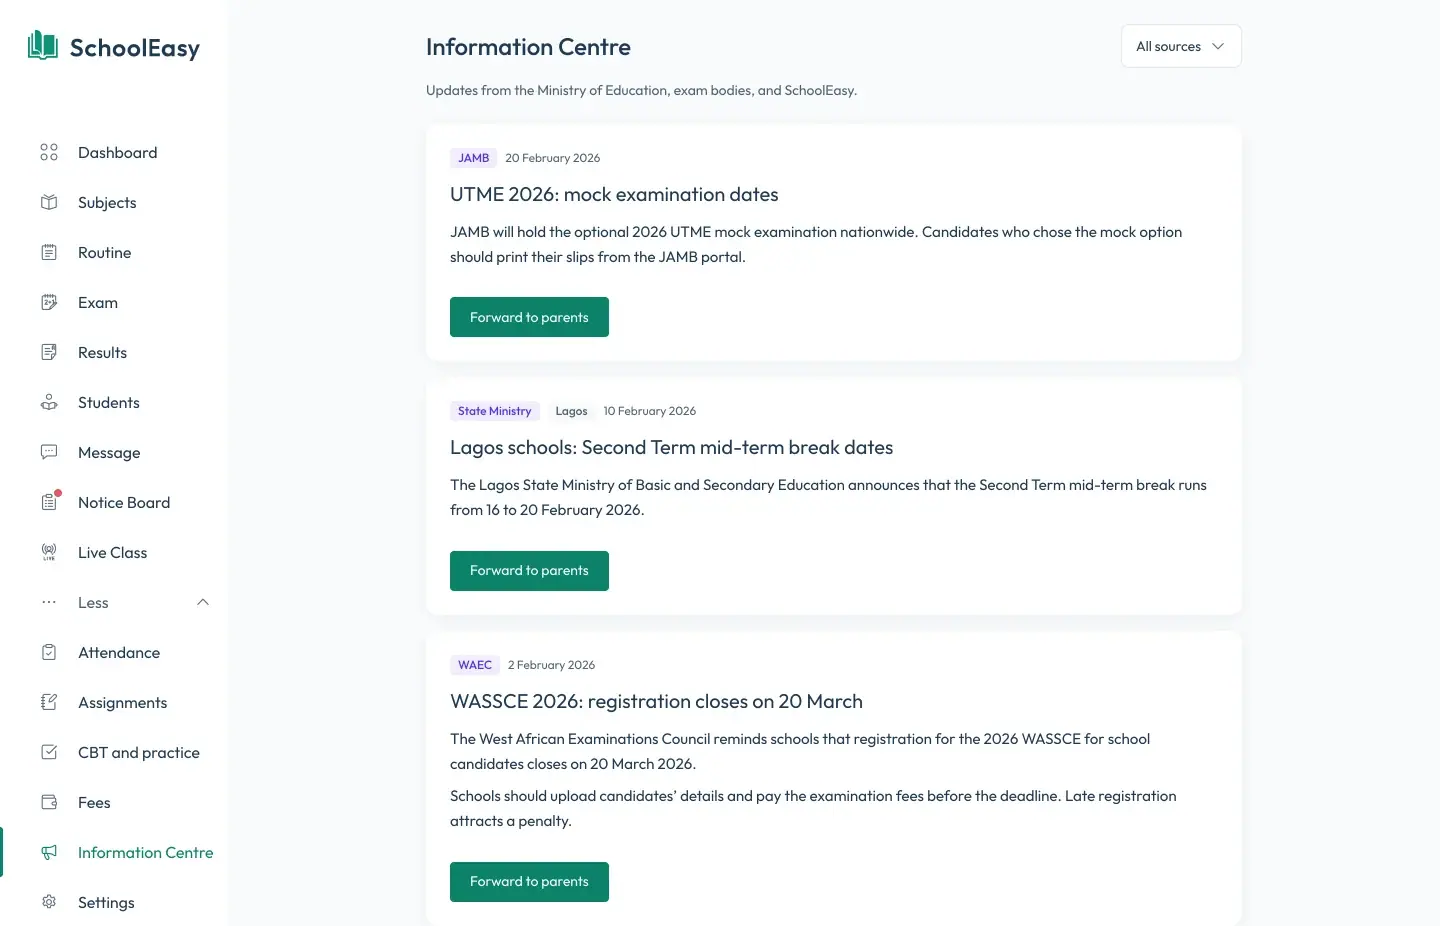Open the Assignments page

point(123,702)
